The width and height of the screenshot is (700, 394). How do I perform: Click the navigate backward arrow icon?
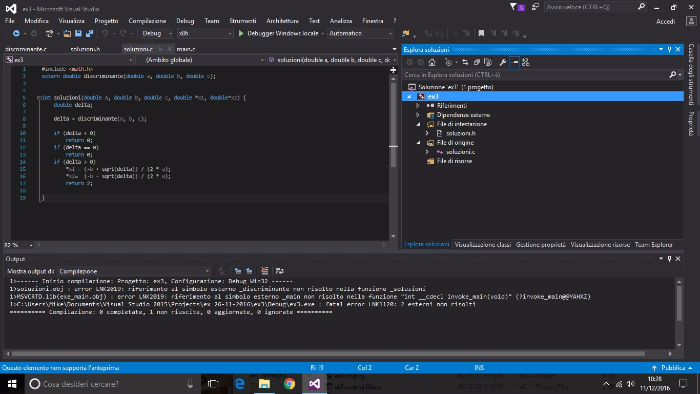tap(16, 33)
